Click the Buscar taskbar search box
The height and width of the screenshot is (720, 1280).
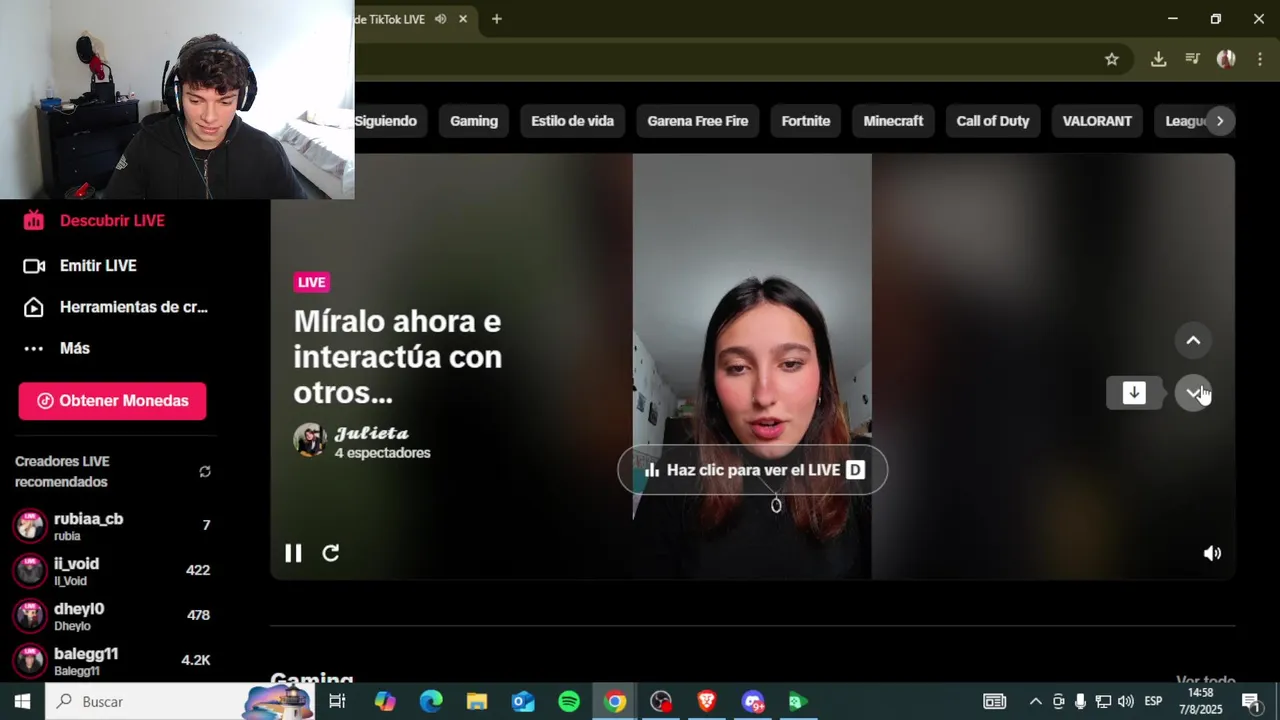[x=180, y=701]
